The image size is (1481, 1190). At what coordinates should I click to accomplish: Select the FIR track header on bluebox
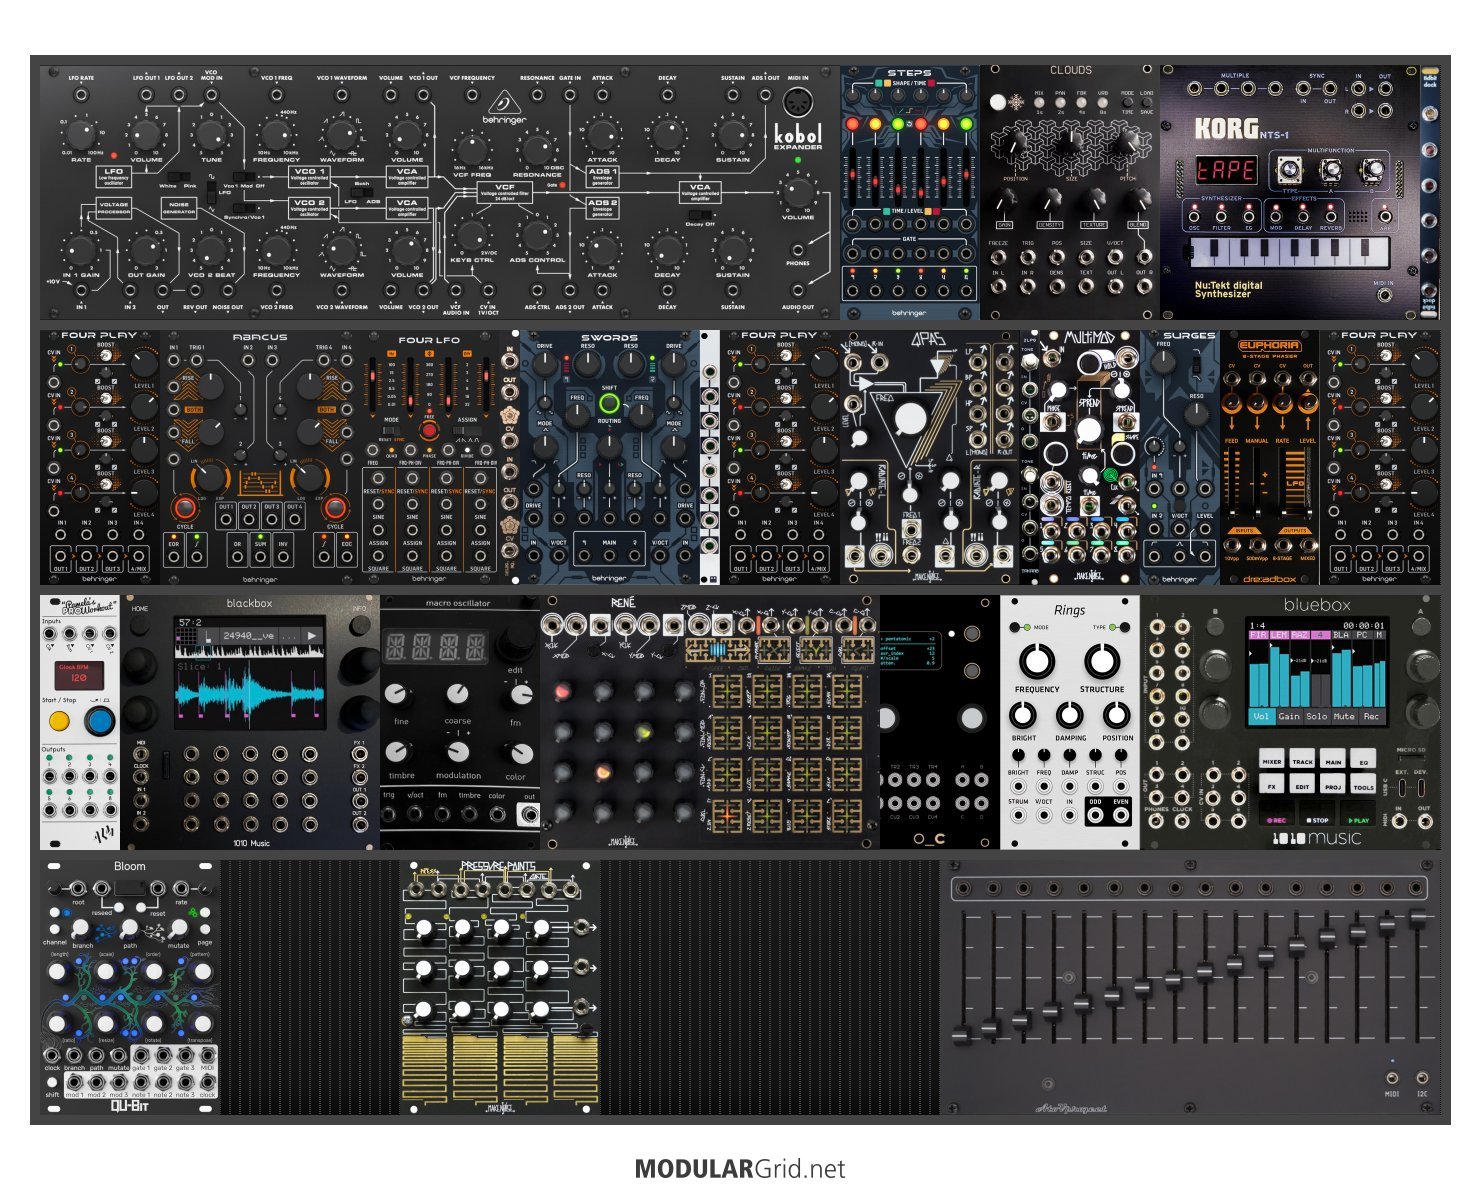coord(1258,635)
